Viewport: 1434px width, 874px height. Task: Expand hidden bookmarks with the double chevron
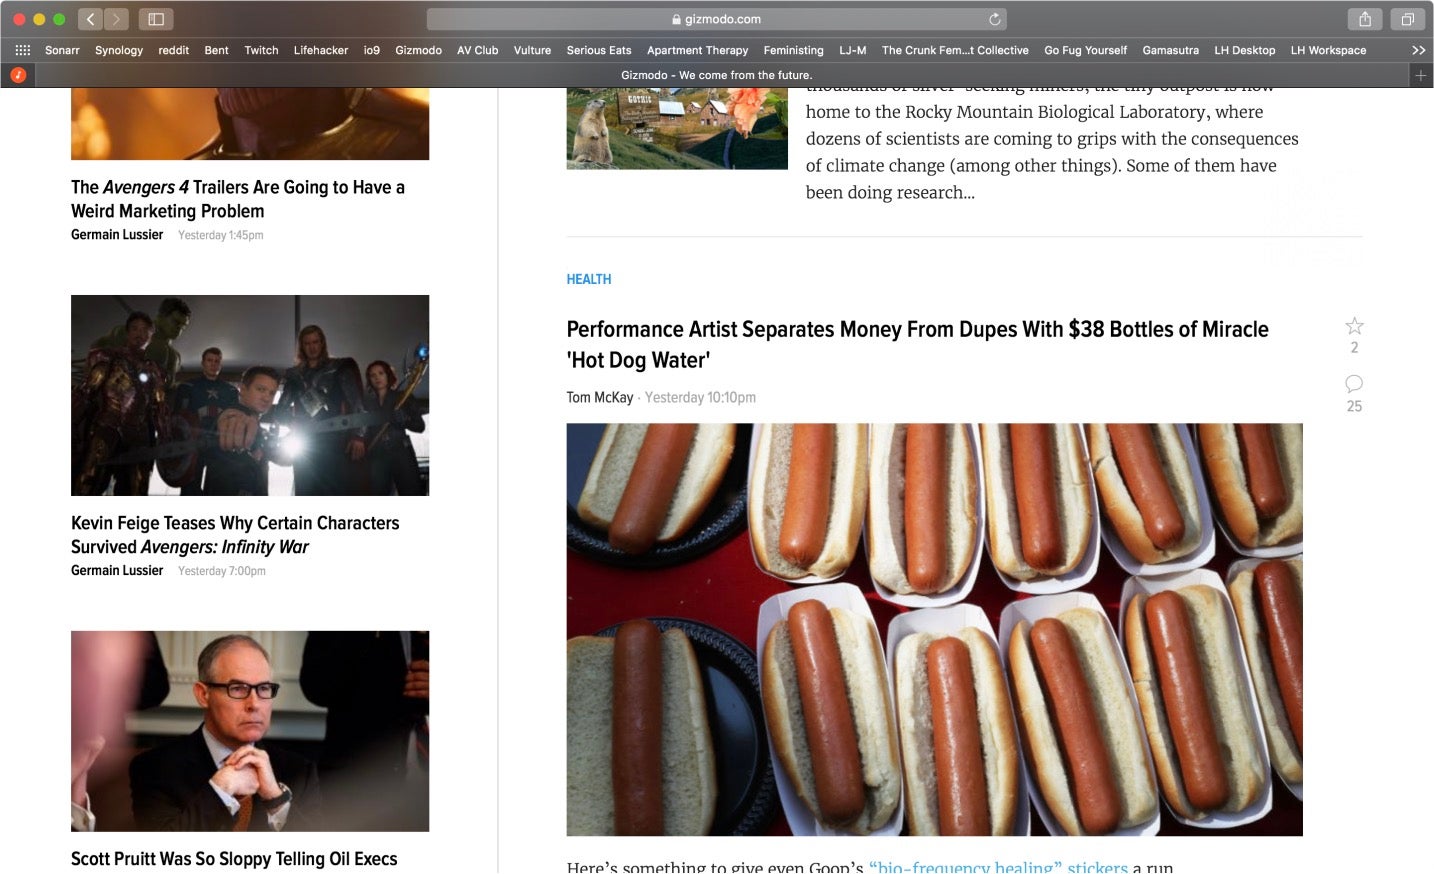(1418, 50)
